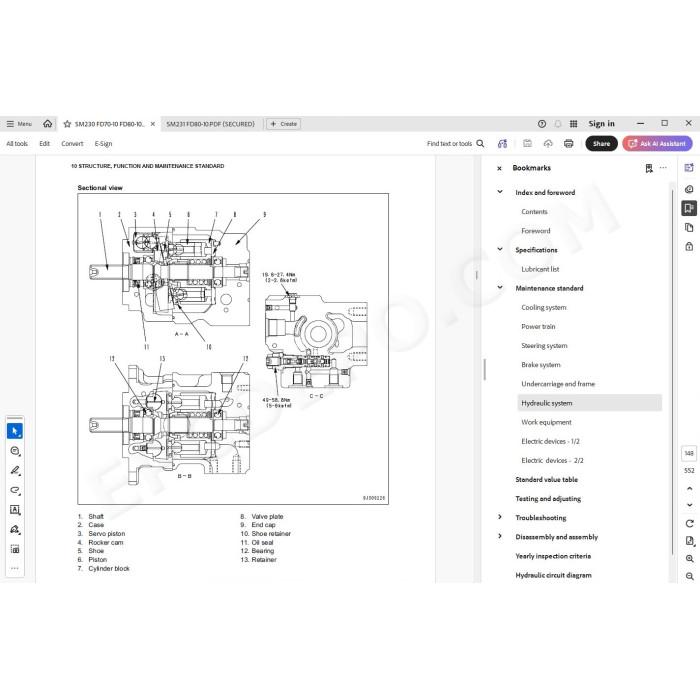
Task: Click the Create button
Action: point(283,124)
